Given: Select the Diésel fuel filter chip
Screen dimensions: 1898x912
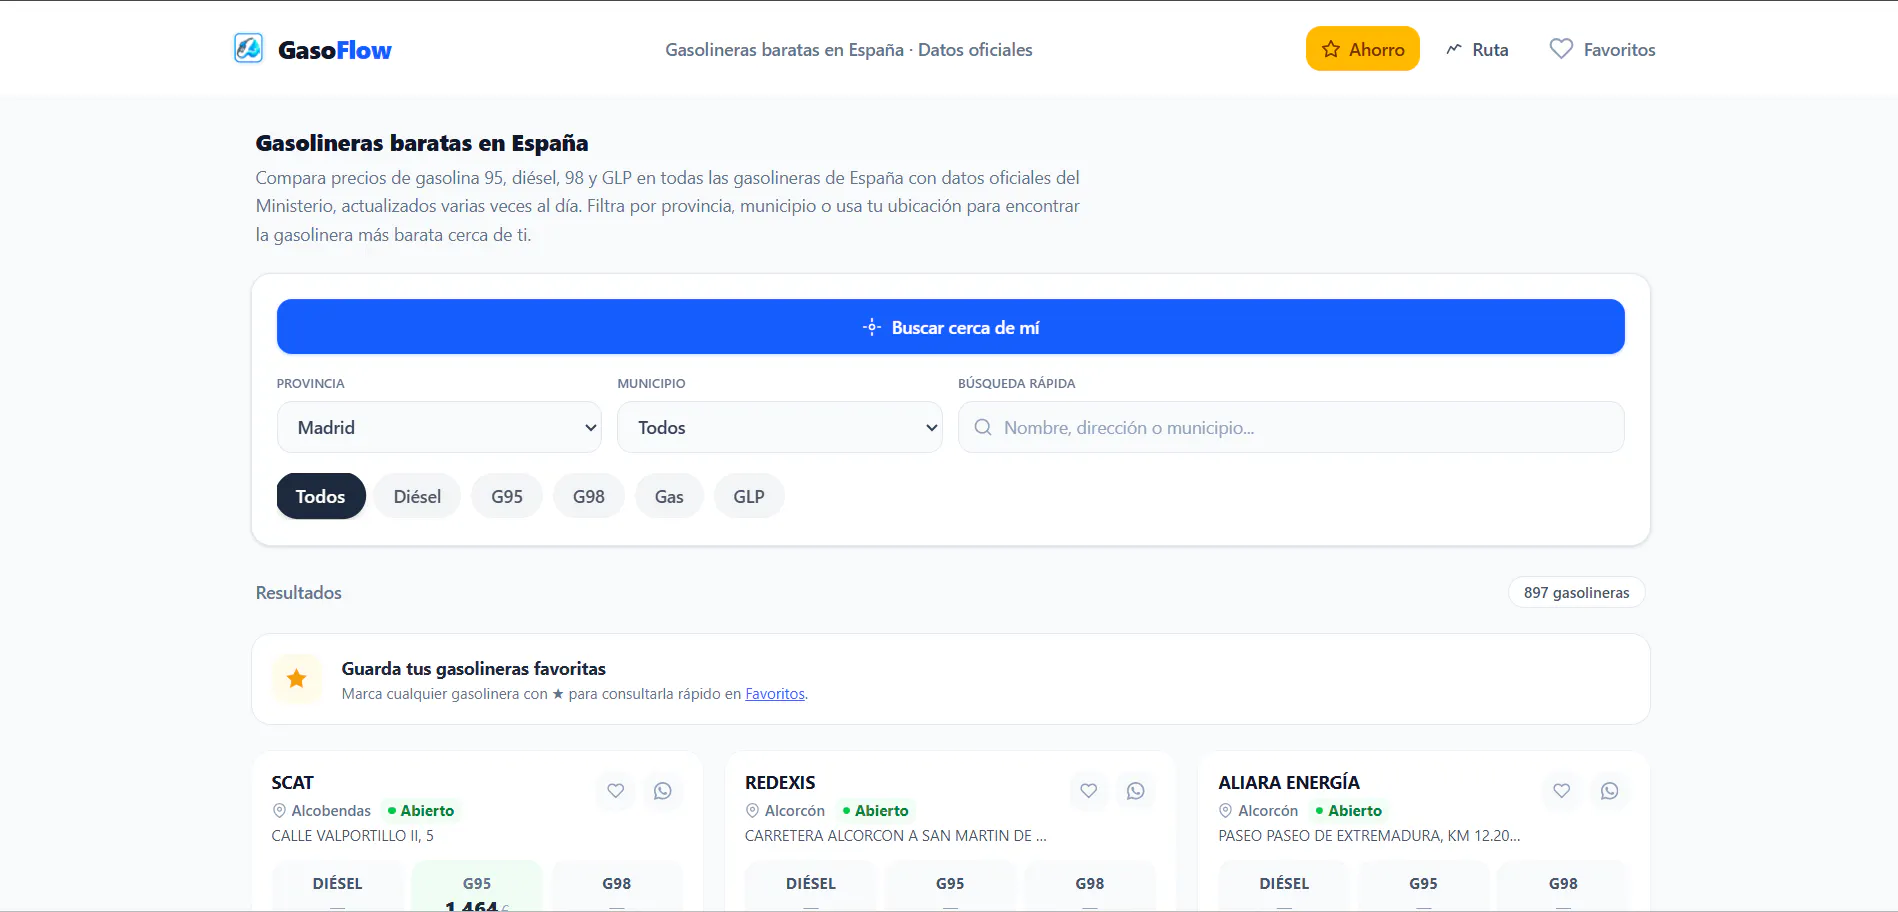Looking at the screenshot, I should click(x=417, y=496).
